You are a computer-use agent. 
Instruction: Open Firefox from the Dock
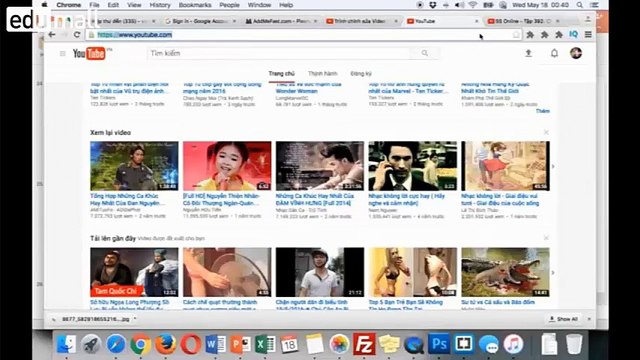click(x=166, y=344)
